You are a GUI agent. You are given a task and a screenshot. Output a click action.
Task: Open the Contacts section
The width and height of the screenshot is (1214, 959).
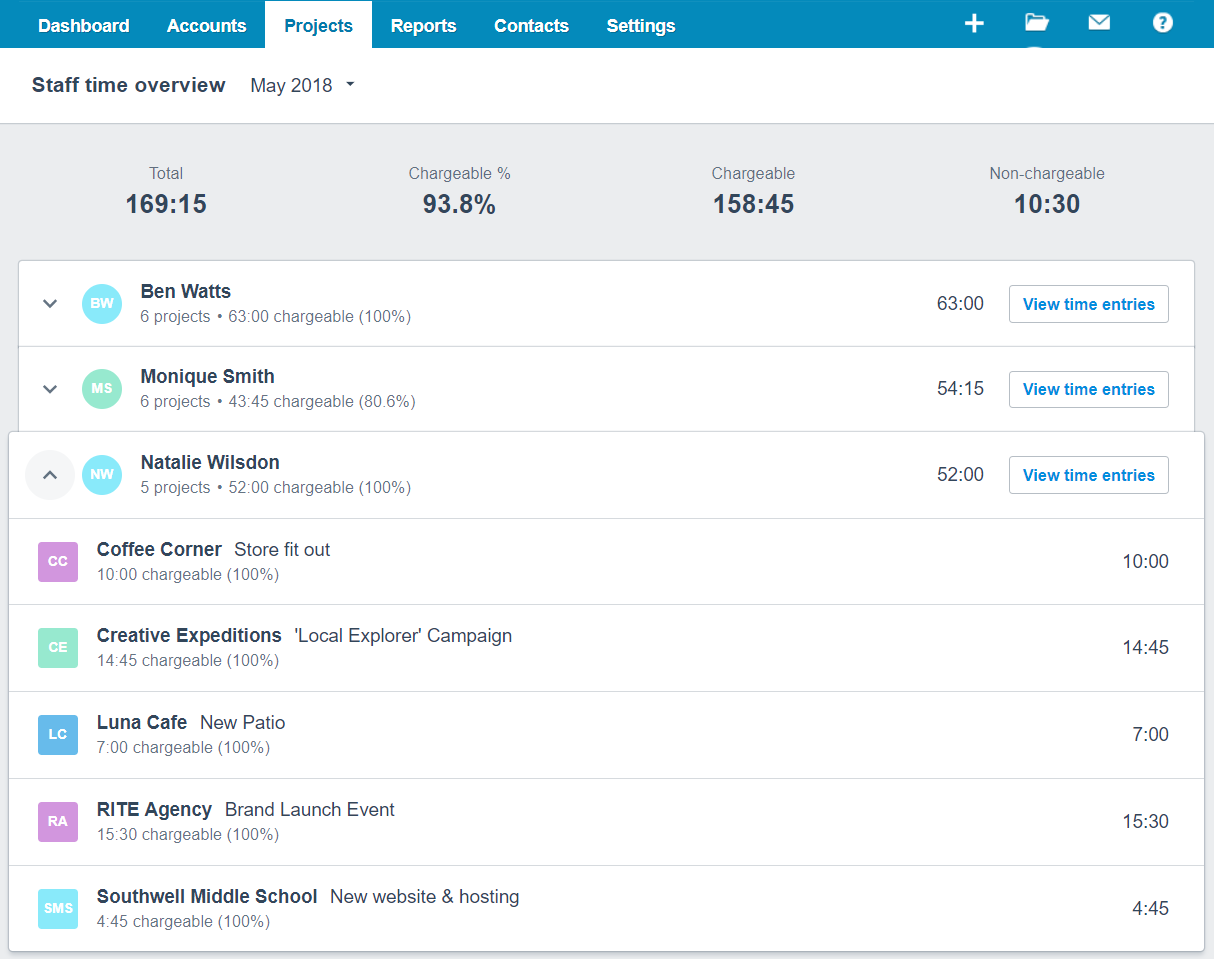coord(531,25)
